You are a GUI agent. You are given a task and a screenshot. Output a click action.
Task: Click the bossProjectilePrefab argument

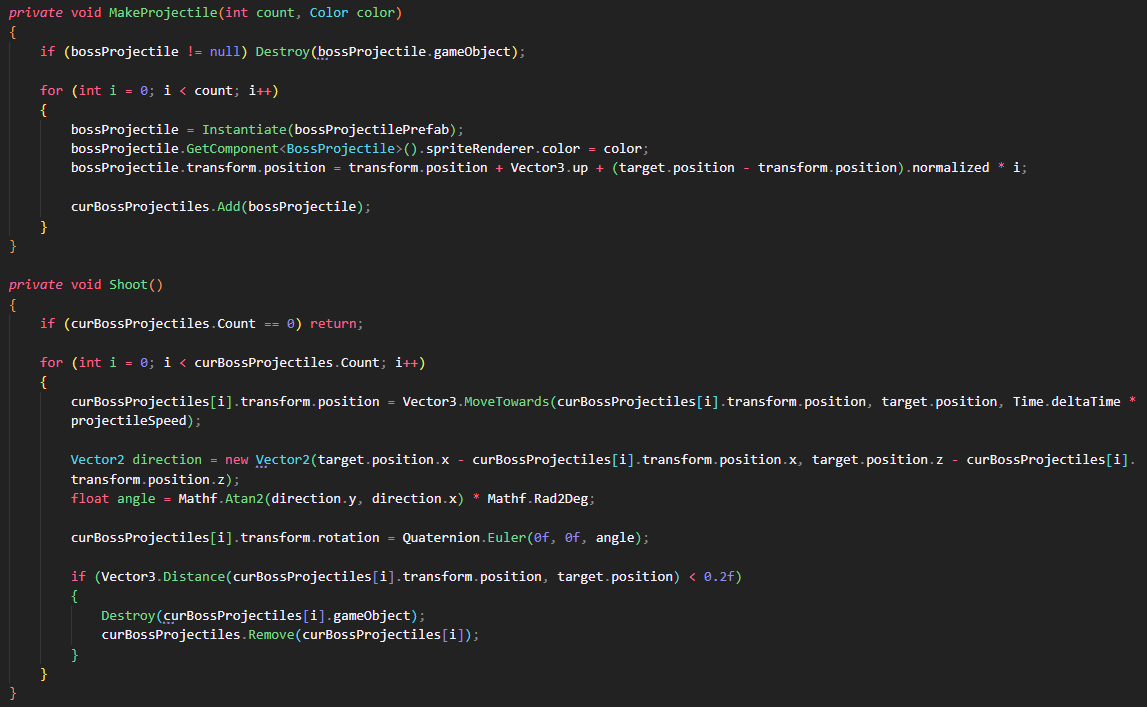372,129
